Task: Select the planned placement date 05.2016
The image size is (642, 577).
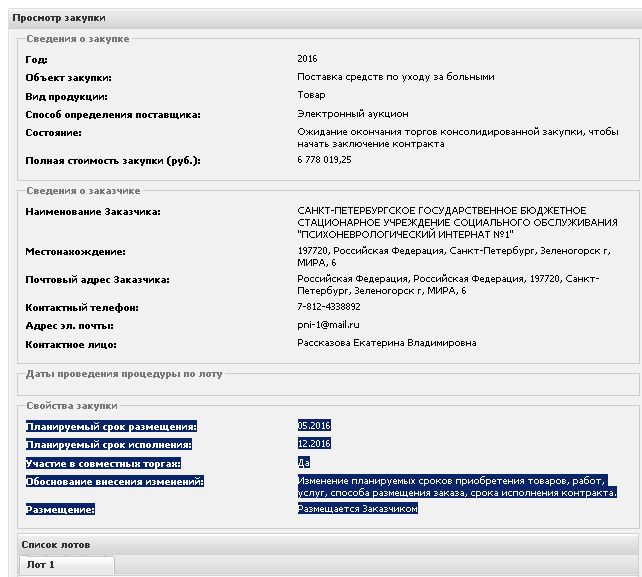Action: tap(314, 425)
